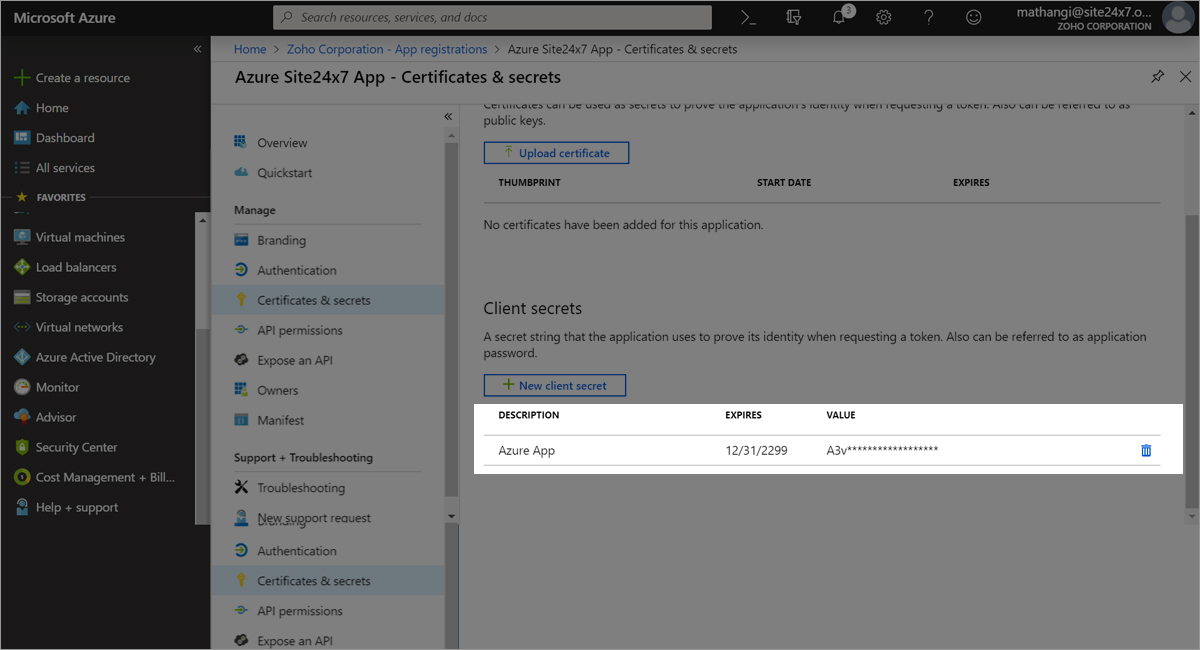
Task: Delete the Azure App client secret
Action: tap(1146, 450)
